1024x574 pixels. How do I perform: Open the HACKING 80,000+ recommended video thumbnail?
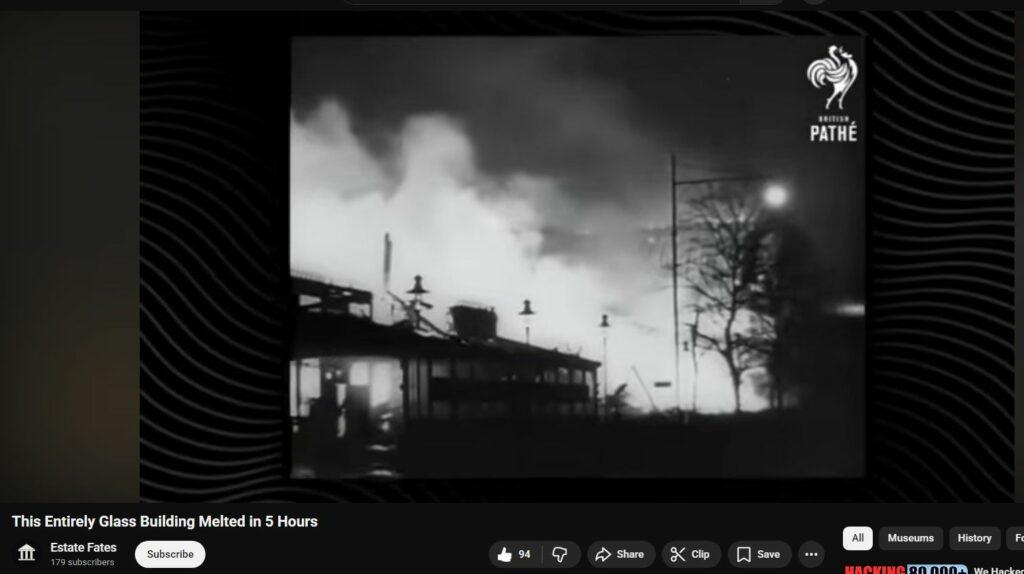point(905,569)
